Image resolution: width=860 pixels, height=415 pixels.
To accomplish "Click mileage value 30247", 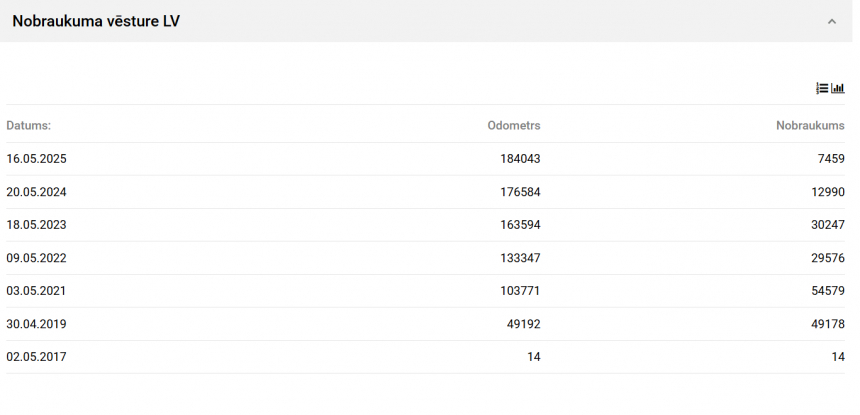I will [828, 225].
